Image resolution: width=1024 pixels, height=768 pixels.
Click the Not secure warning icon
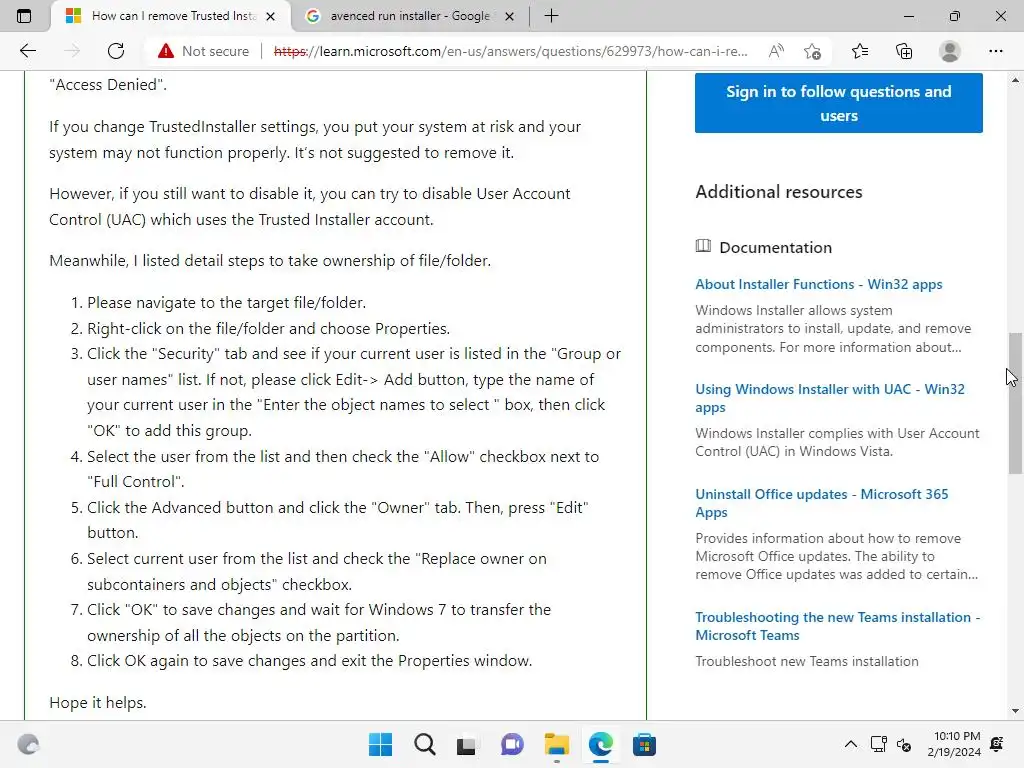pyautogui.click(x=166, y=51)
